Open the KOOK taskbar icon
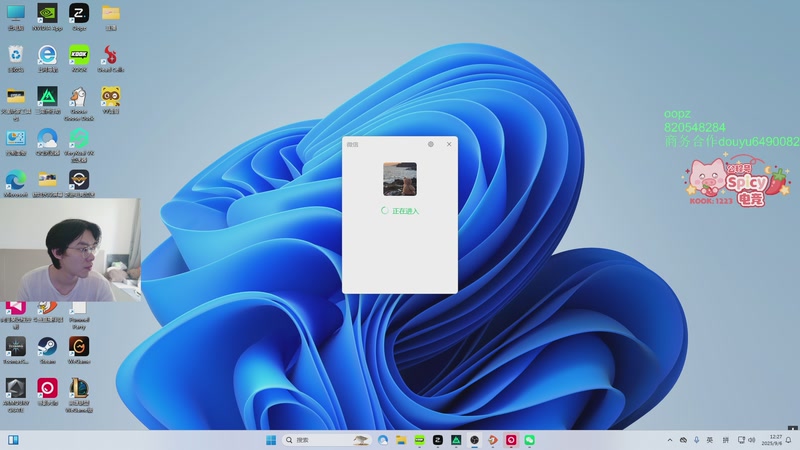 click(419, 440)
